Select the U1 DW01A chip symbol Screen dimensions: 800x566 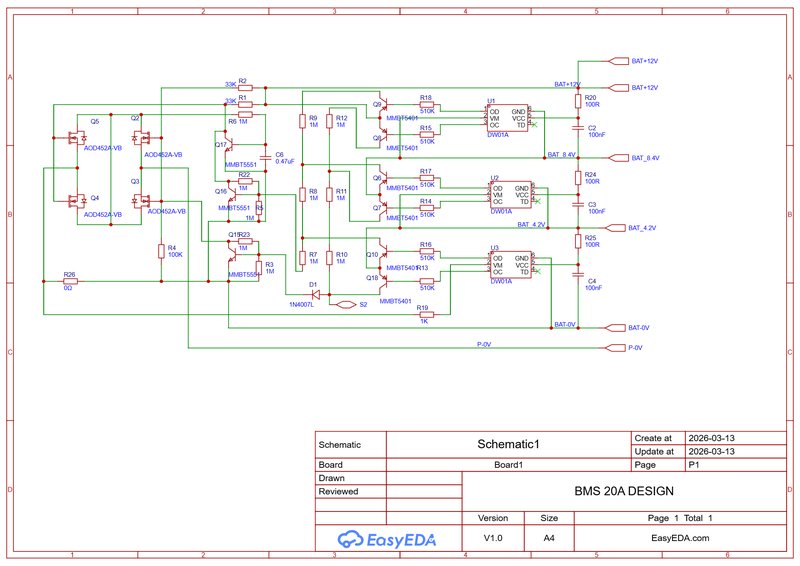pos(508,118)
